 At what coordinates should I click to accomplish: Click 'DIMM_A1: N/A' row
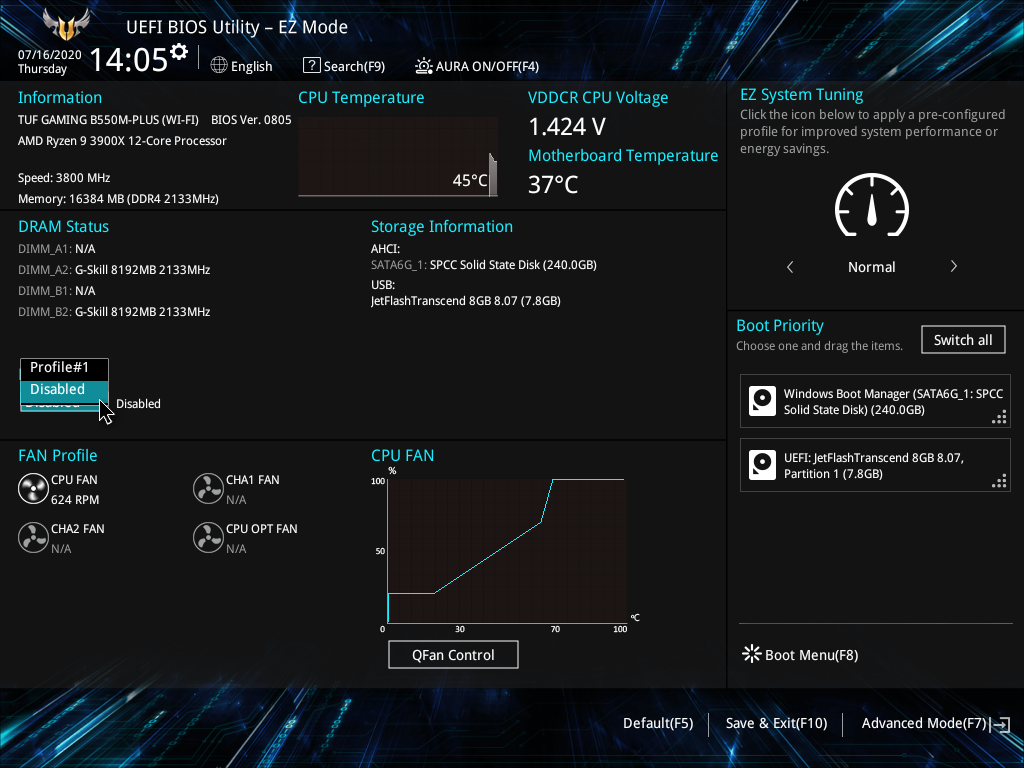57,249
